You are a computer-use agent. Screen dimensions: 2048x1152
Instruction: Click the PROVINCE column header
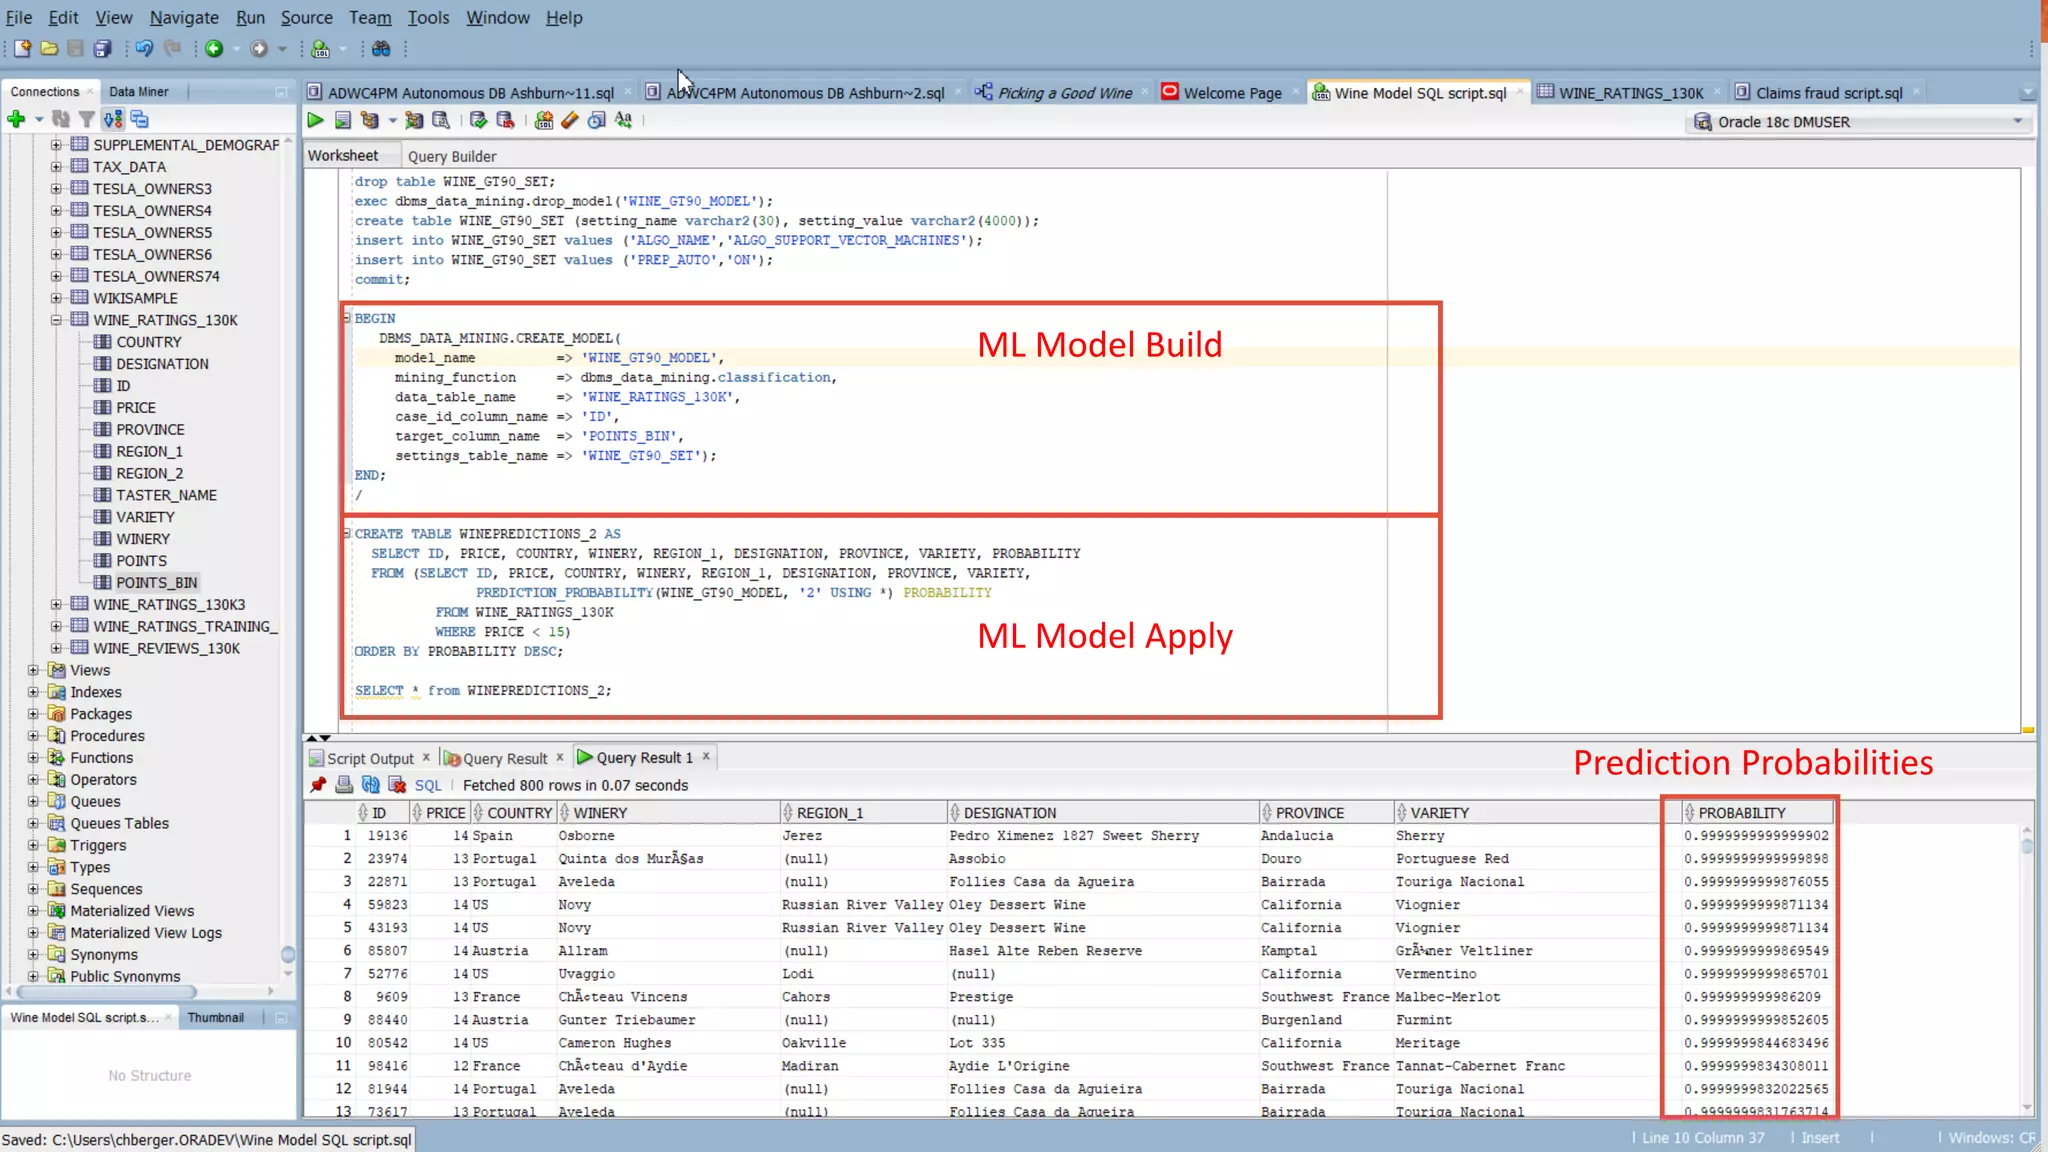[1325, 813]
